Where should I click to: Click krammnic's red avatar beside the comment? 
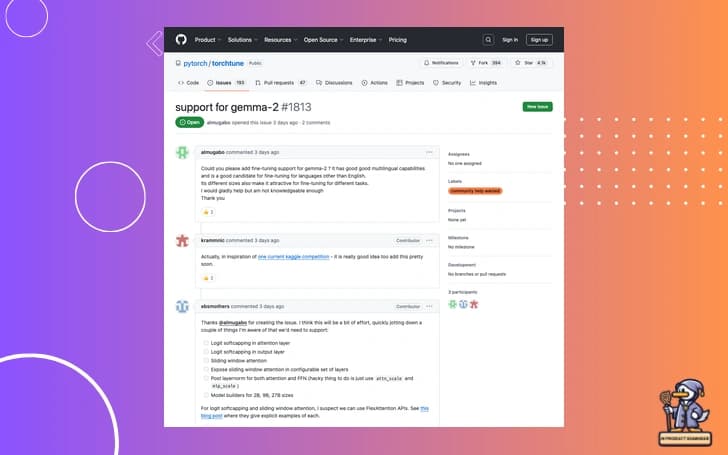coord(182,240)
